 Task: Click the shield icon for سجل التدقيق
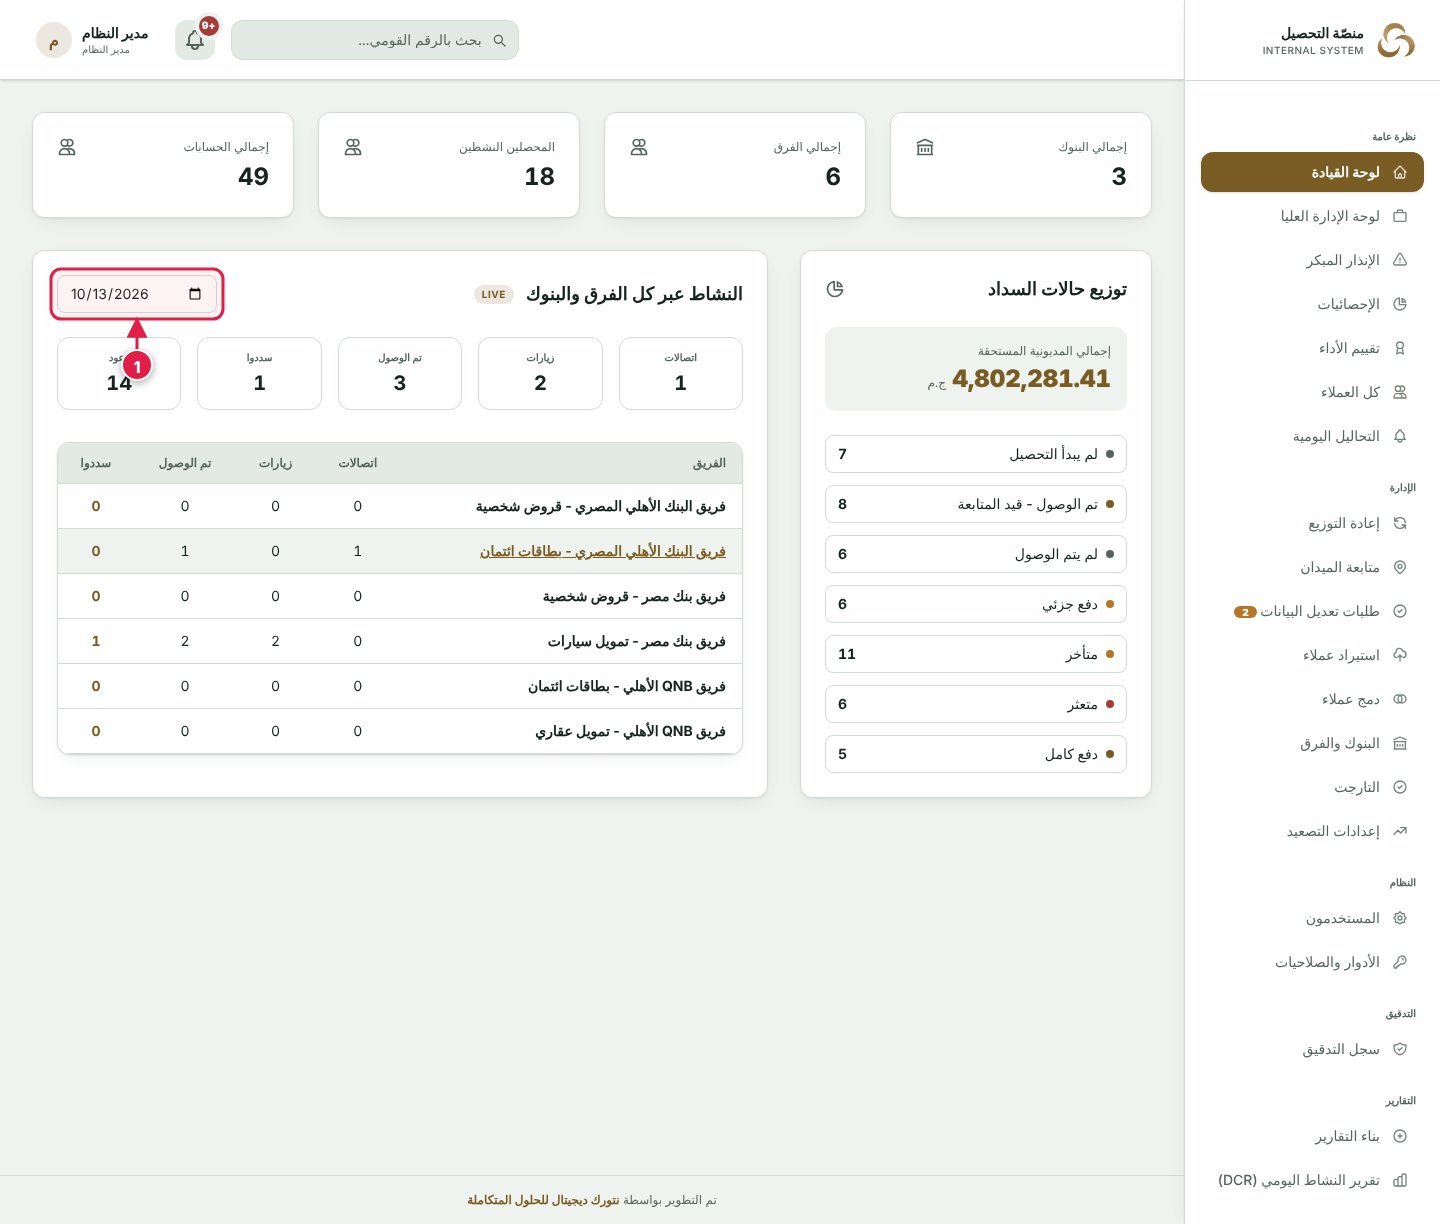[1400, 1049]
